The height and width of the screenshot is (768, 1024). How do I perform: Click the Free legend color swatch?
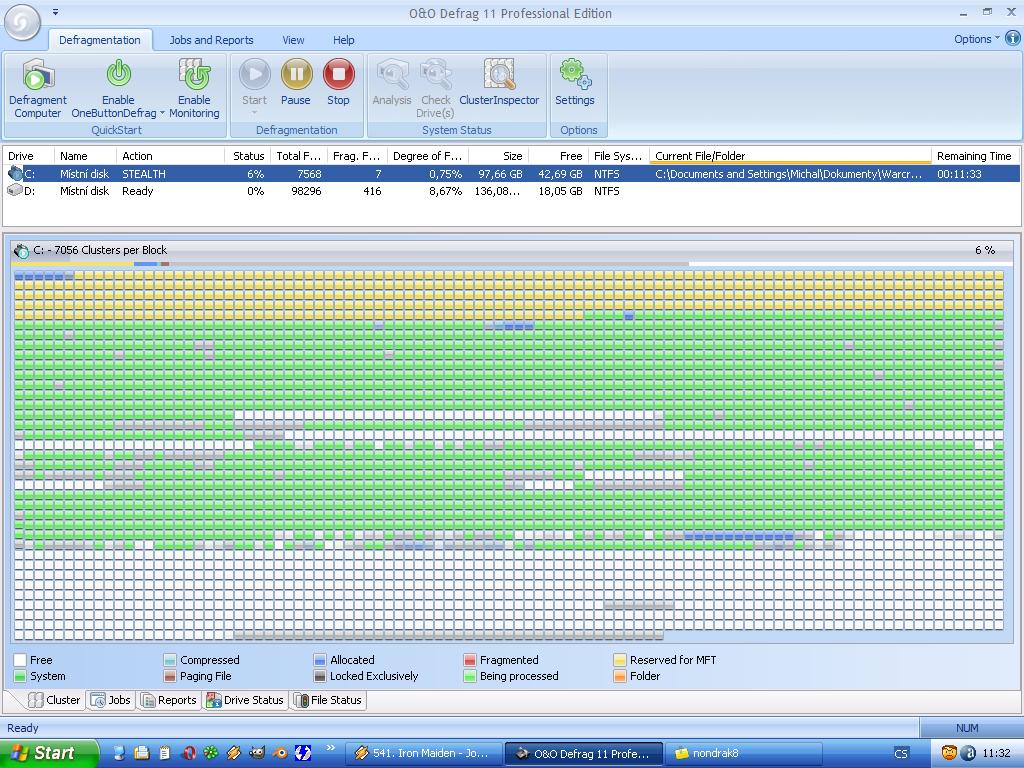[x=20, y=660]
